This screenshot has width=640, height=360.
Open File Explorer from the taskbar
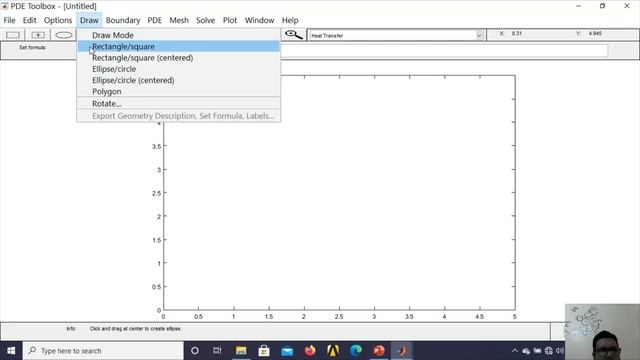pyautogui.click(x=241, y=351)
